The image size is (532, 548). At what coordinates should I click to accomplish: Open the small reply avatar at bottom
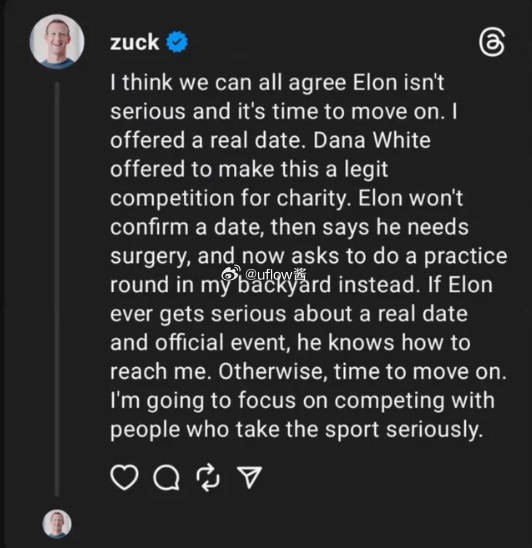(57, 524)
